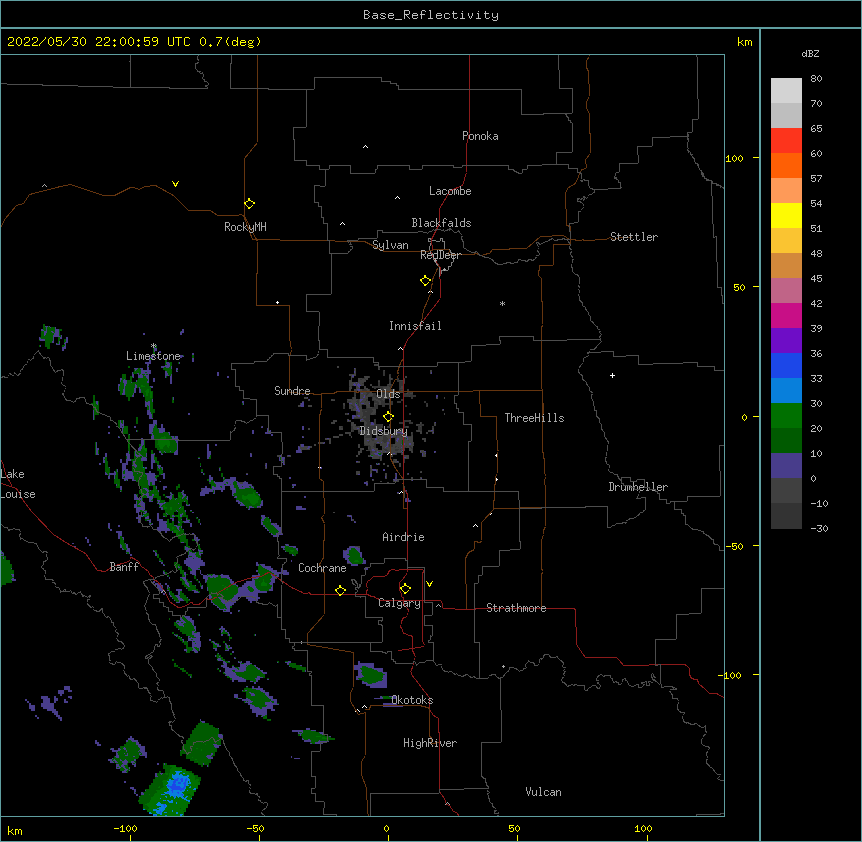Click the Blackfalds town label
Image resolution: width=862 pixels, height=842 pixels.
[x=441, y=223]
